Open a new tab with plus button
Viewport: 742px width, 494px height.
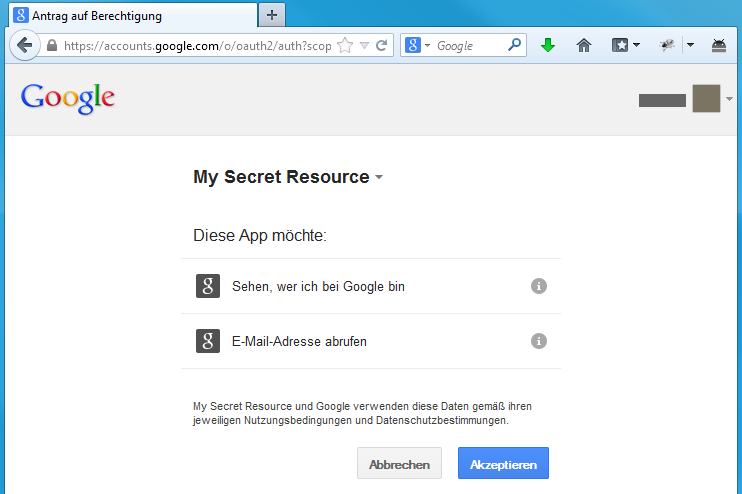click(x=272, y=15)
